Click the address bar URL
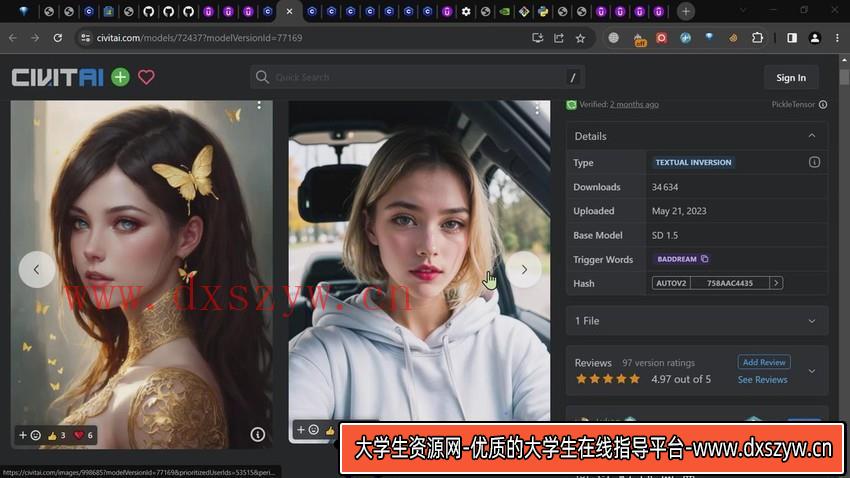The image size is (850, 478). click(x=199, y=38)
